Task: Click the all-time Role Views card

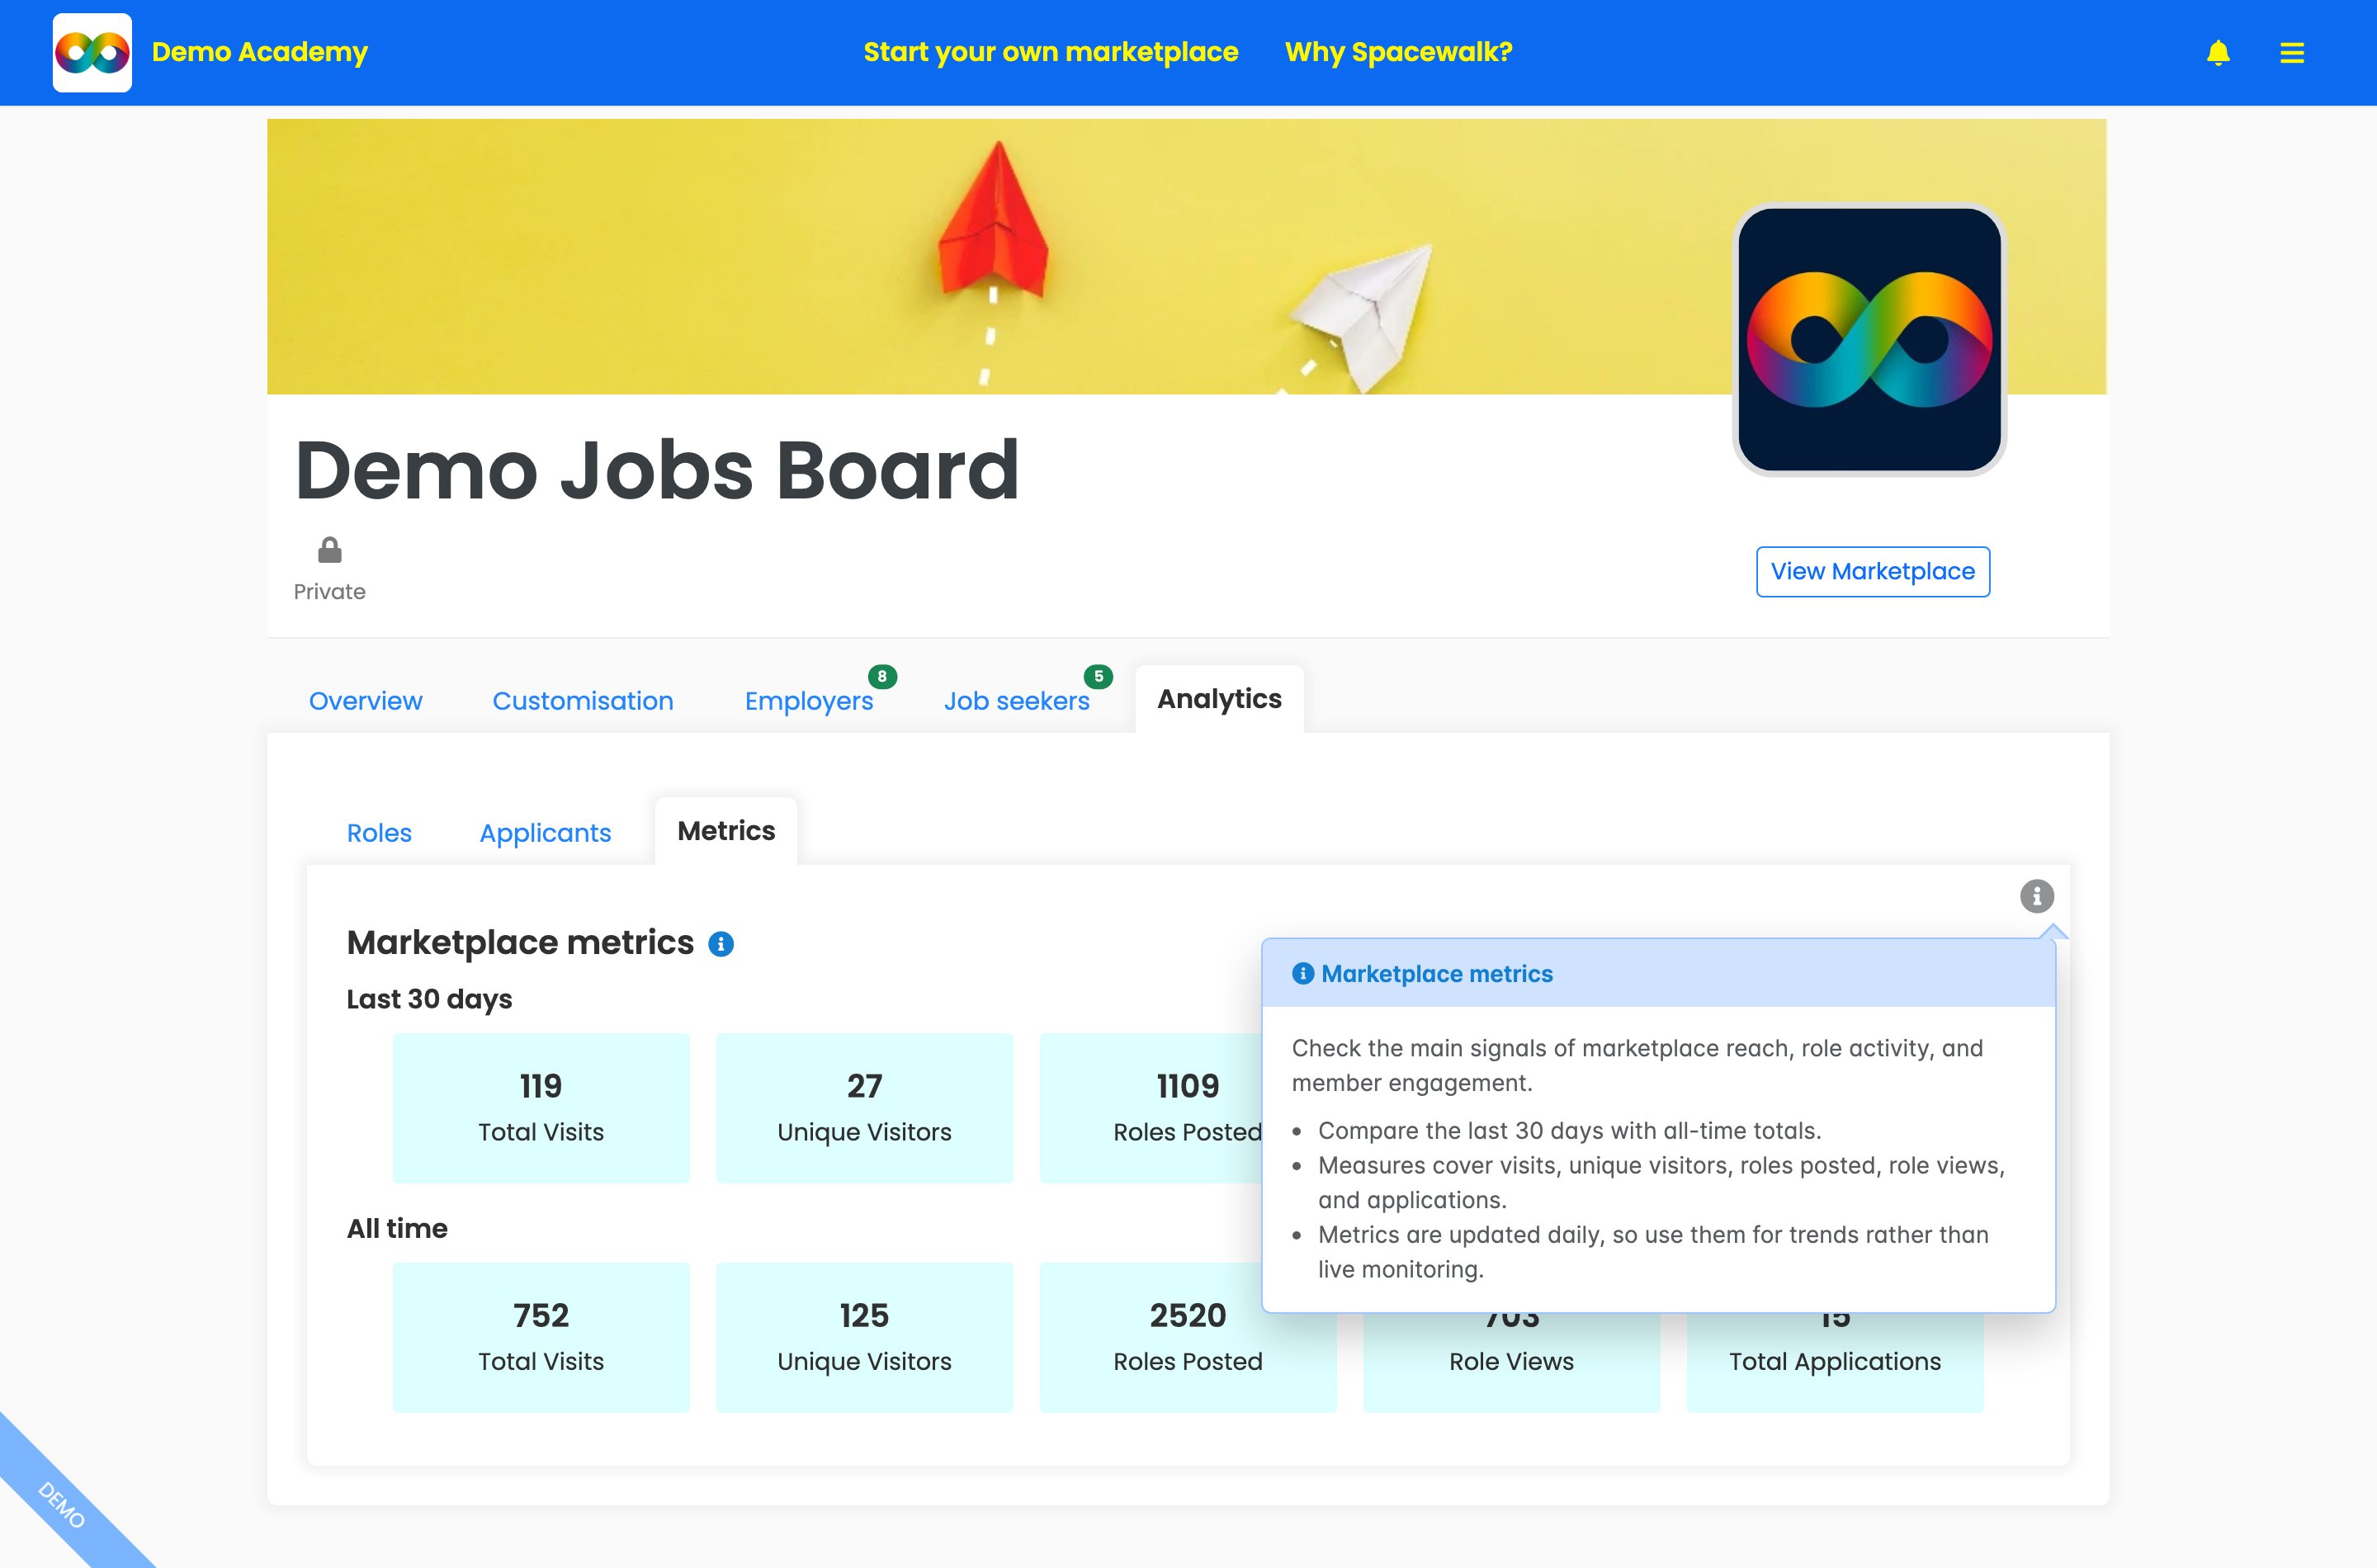Action: (x=1512, y=1362)
